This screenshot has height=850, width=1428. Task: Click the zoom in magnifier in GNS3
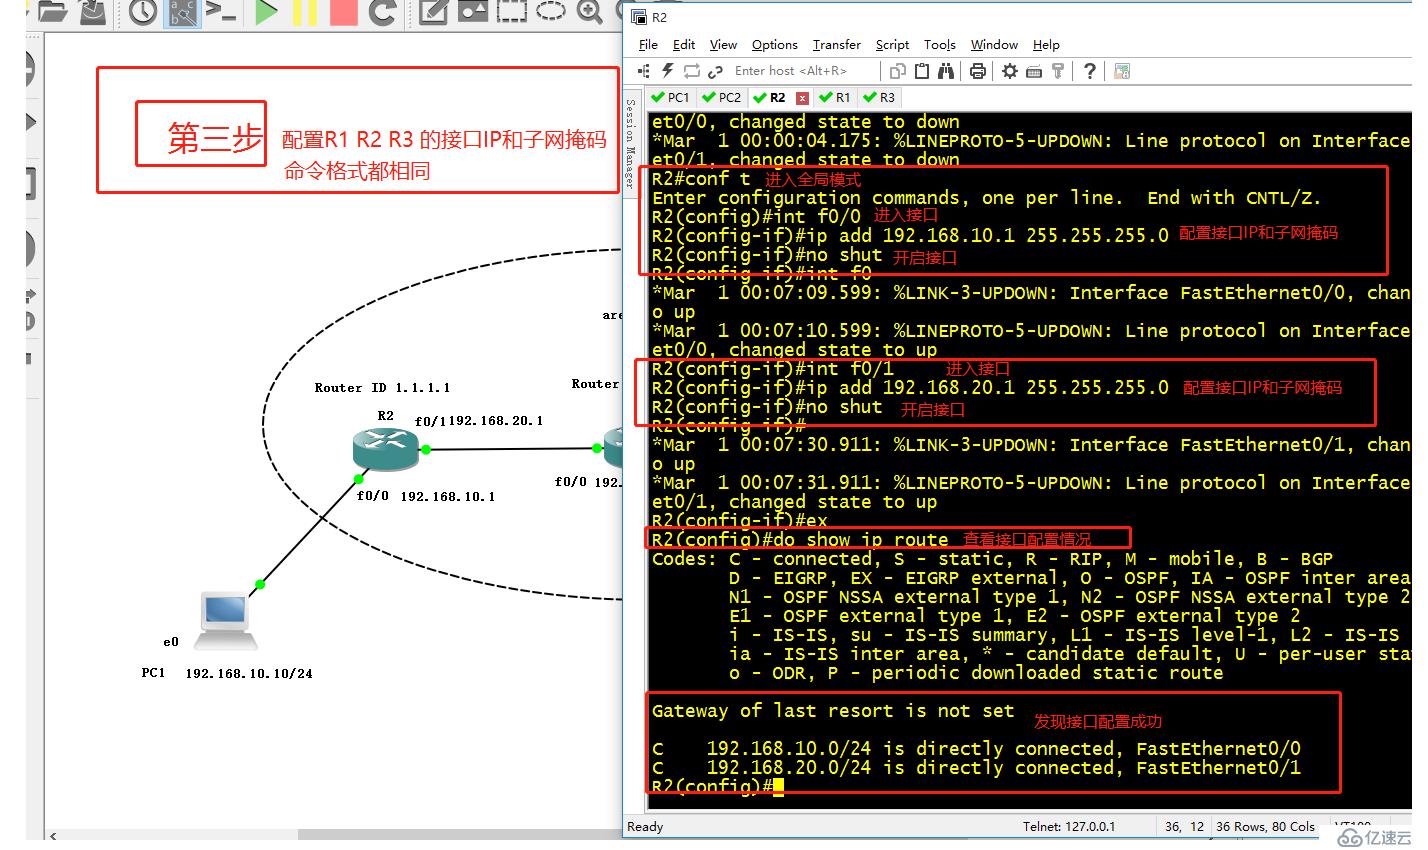[590, 12]
